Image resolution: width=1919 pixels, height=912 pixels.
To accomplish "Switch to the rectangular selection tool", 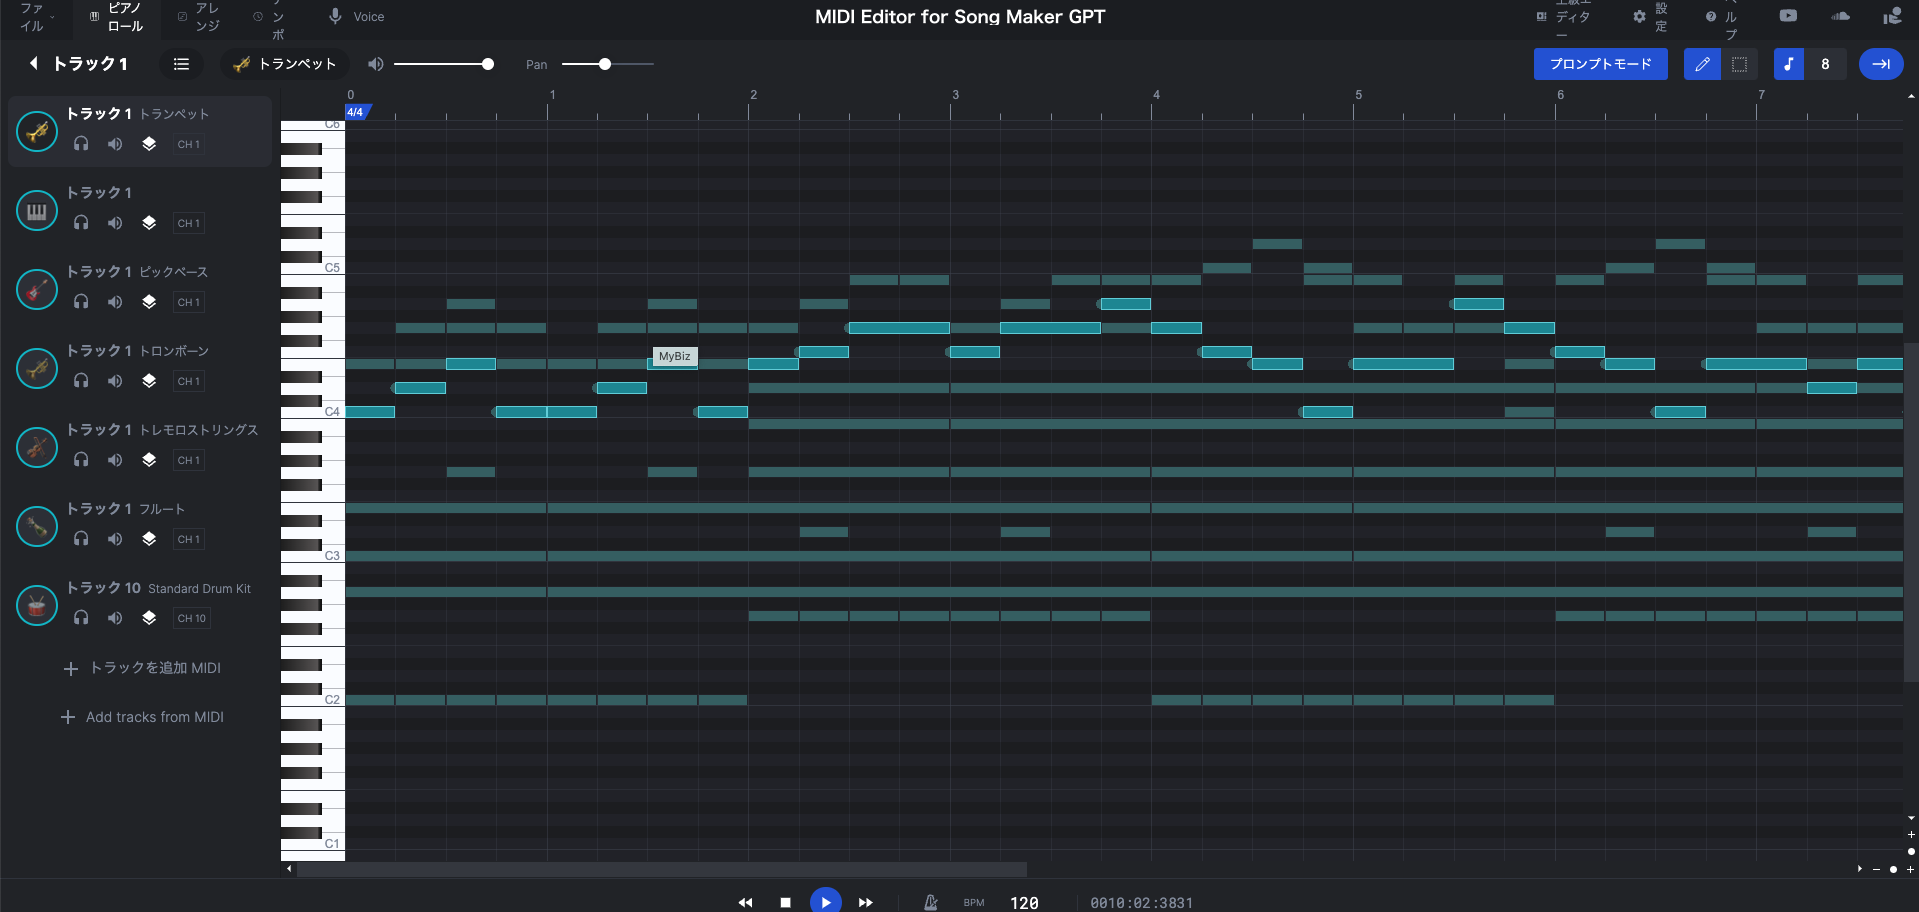I will pyautogui.click(x=1739, y=63).
